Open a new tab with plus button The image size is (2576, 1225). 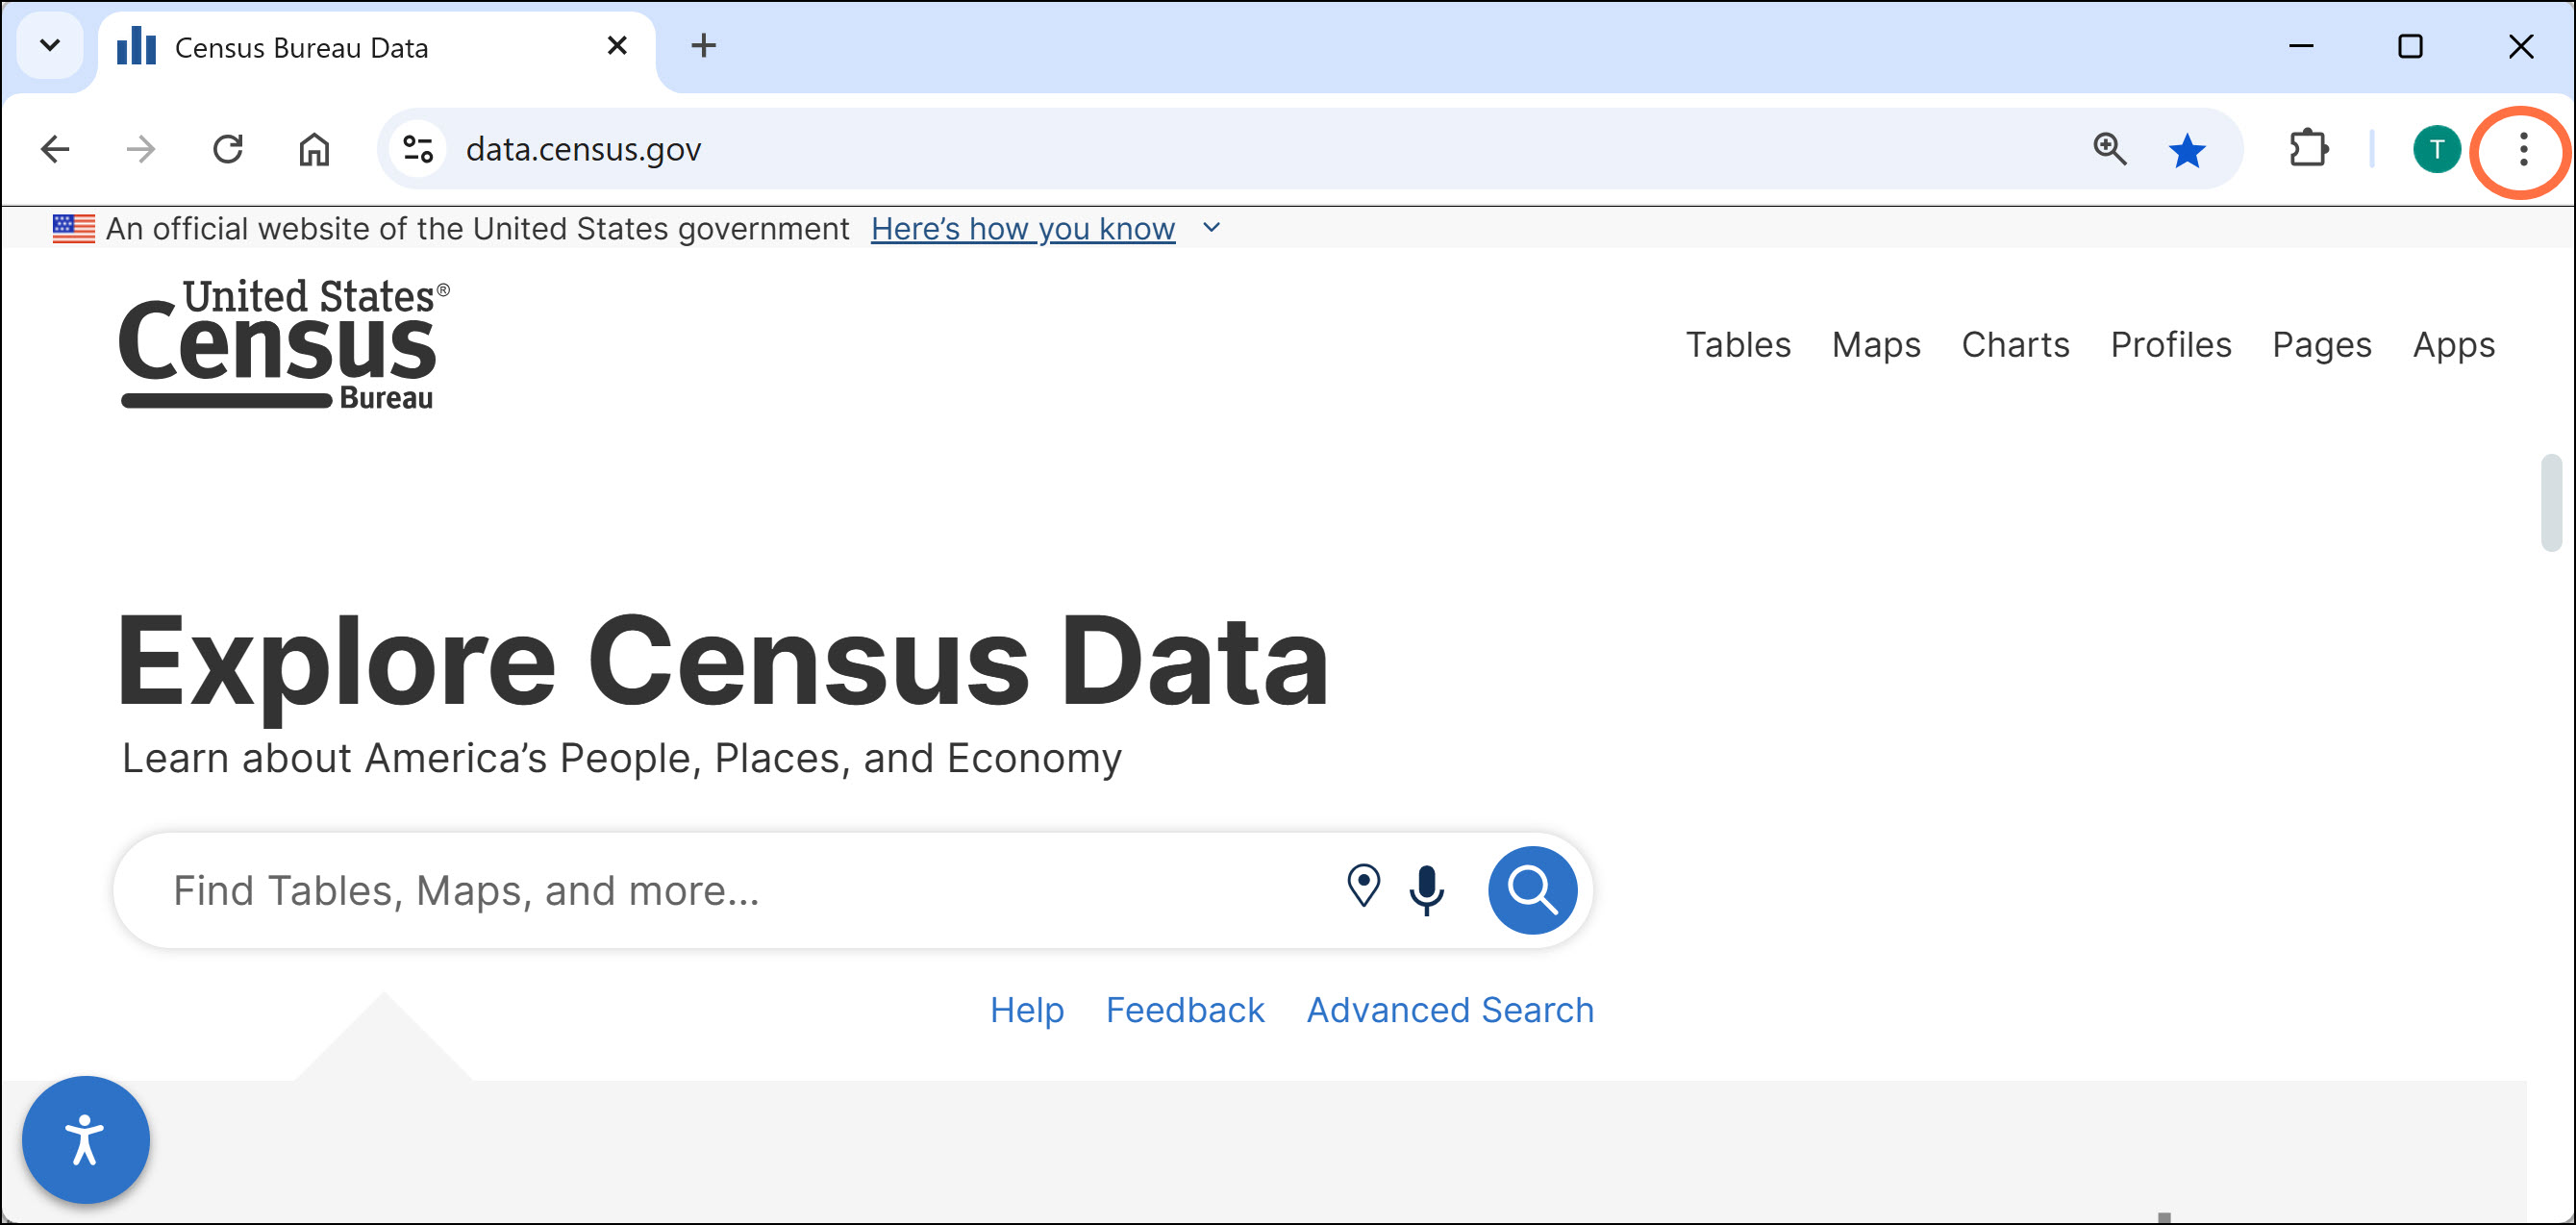[x=703, y=46]
